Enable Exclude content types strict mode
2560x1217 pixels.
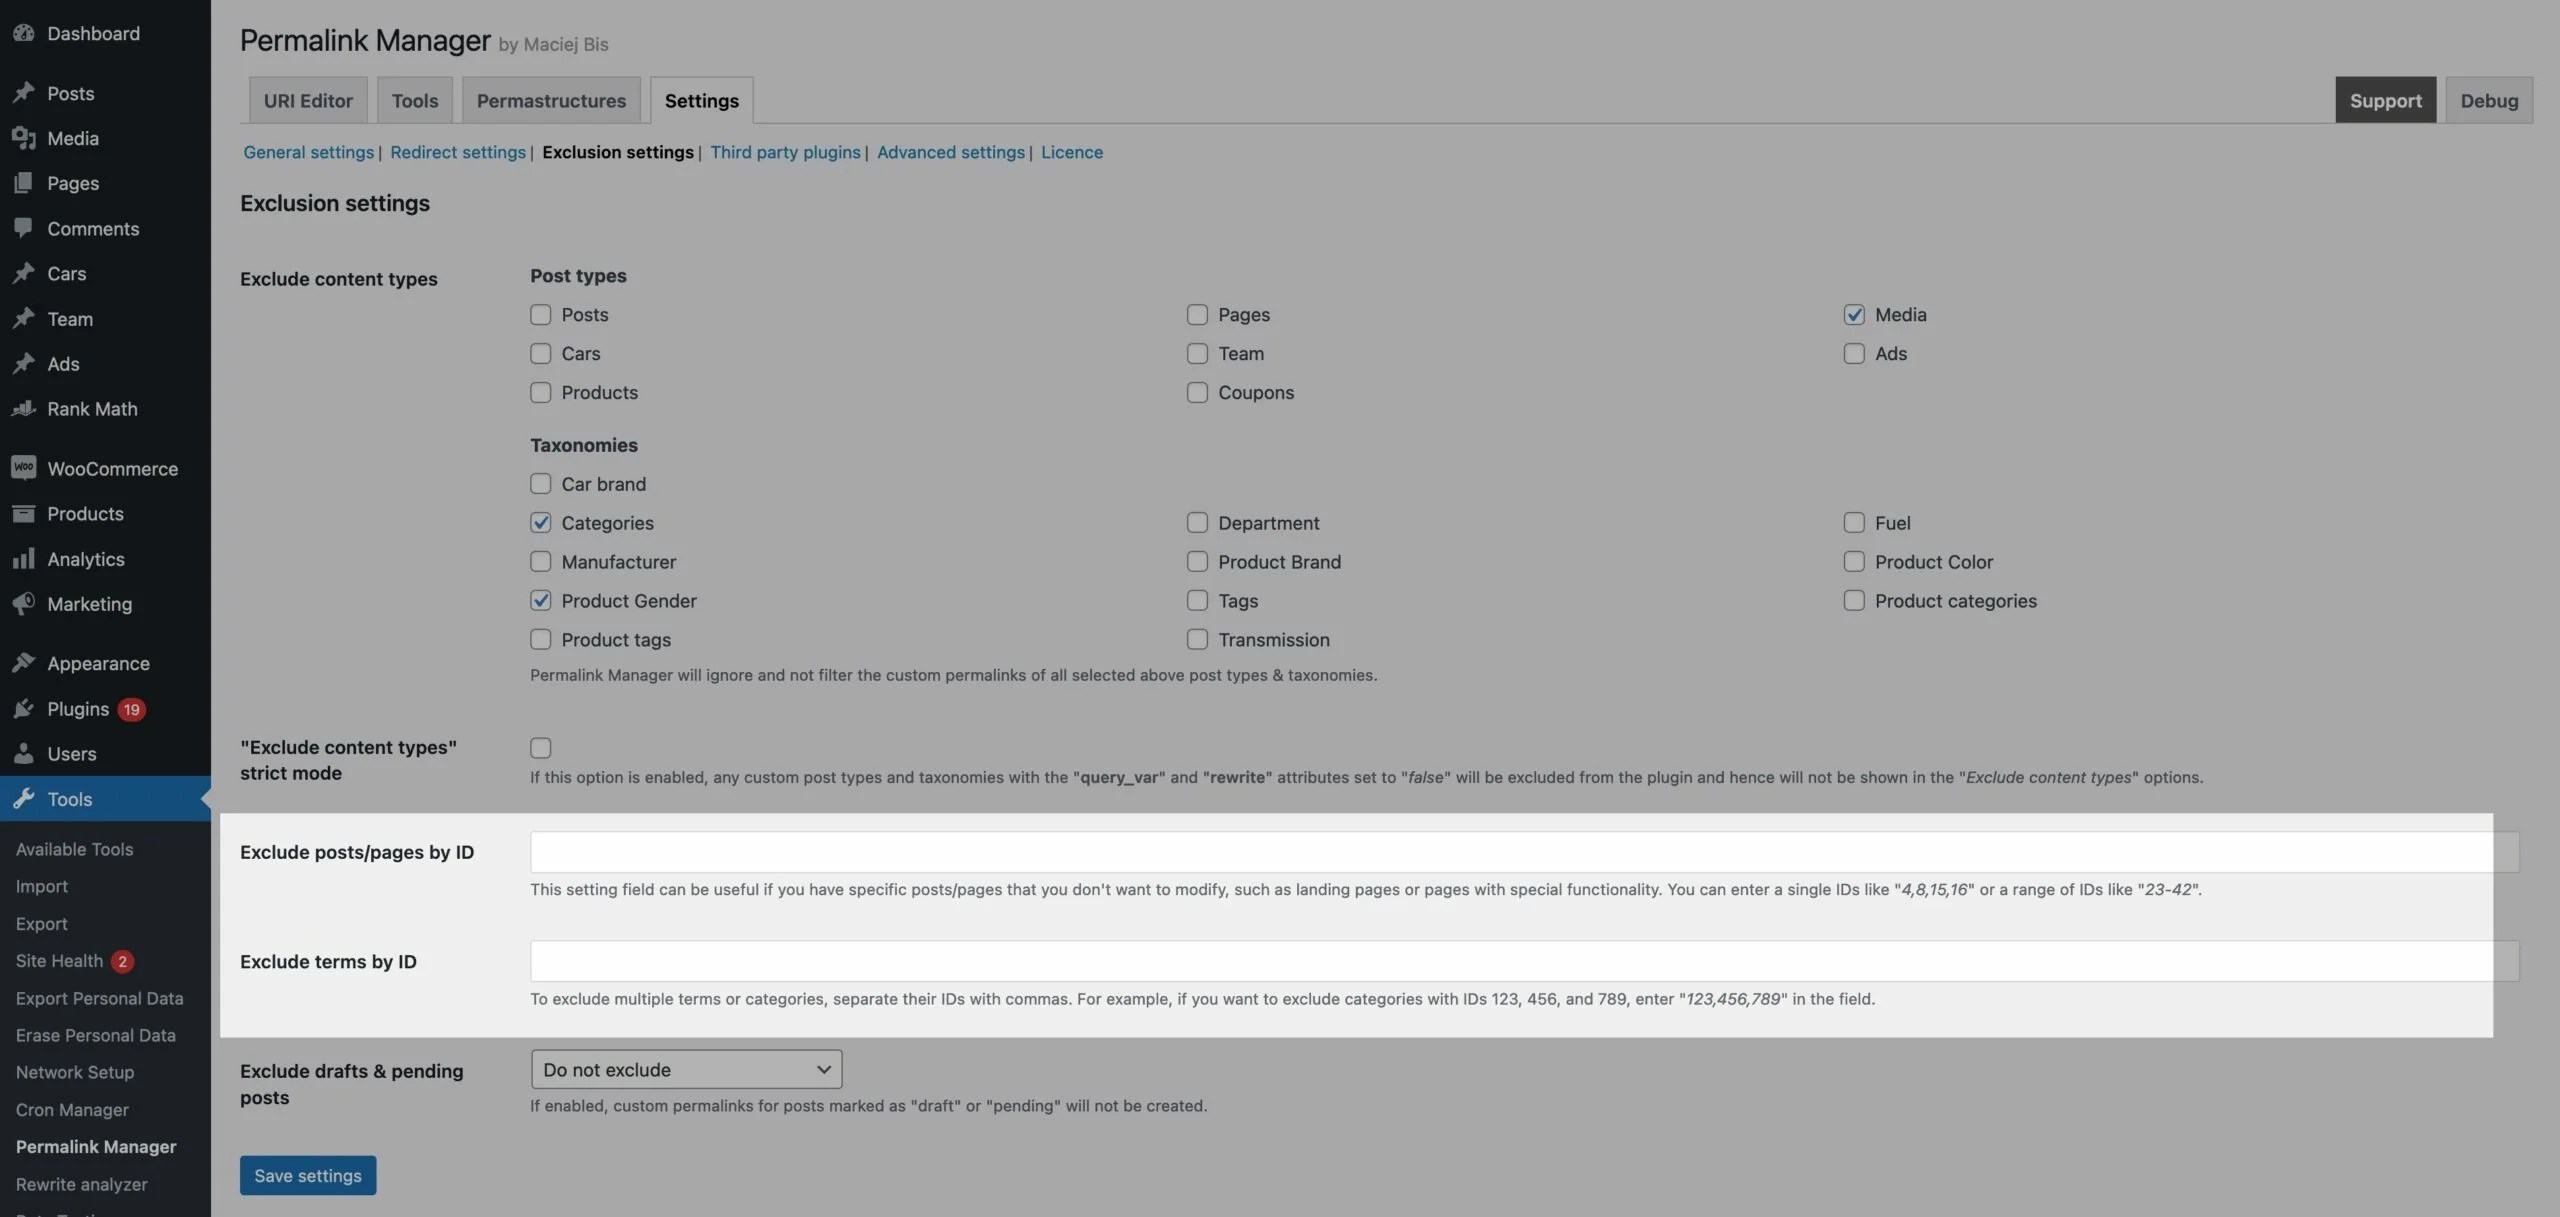coord(541,747)
